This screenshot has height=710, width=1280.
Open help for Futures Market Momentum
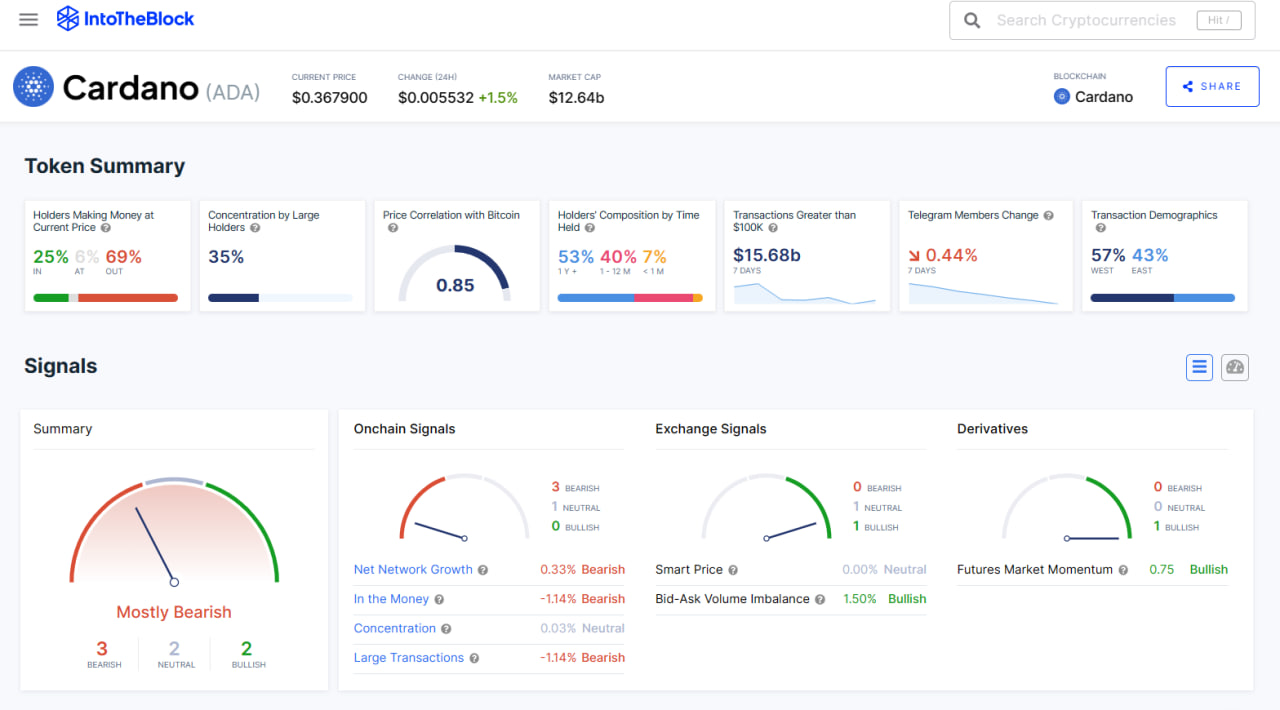click(x=1123, y=570)
